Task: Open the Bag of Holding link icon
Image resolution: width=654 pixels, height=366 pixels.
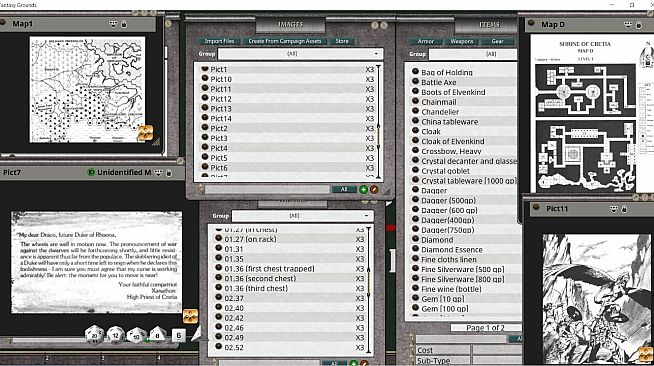Action: [415, 71]
